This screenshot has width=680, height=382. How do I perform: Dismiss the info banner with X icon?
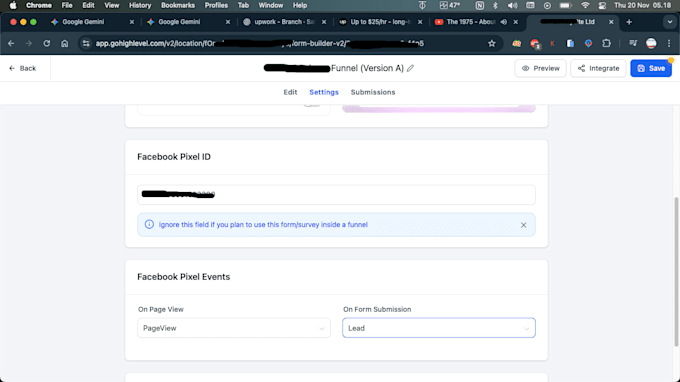pos(523,225)
